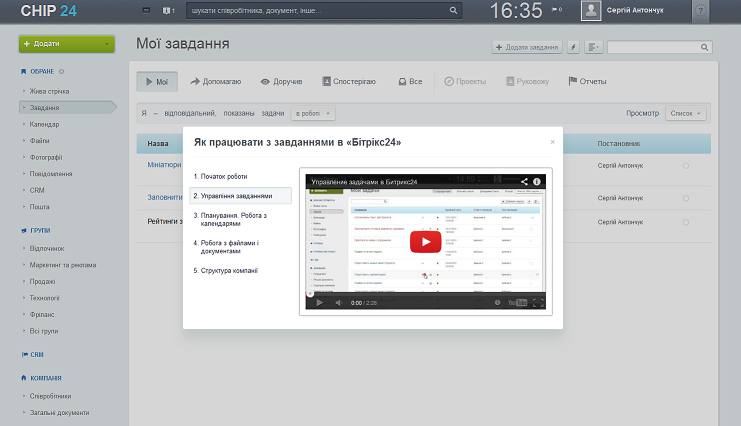Toggle the circle in the Заповнити task row
This screenshot has width=741, height=426.
coord(686,198)
